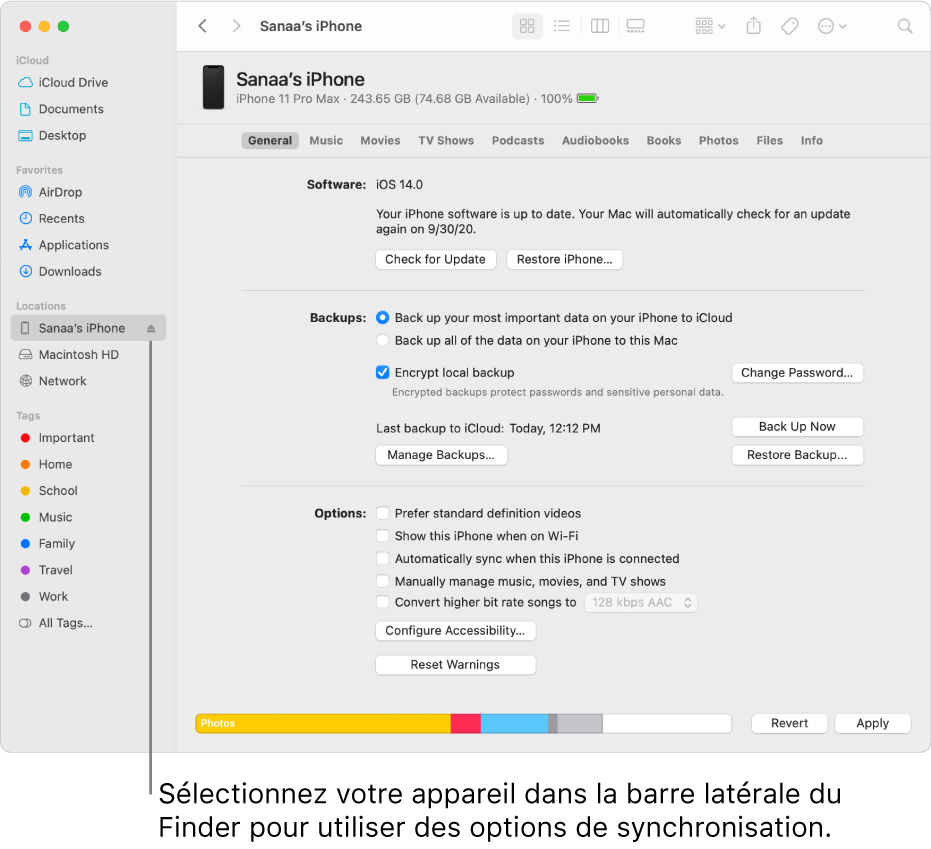Enable Manually manage music, movies, TV
This screenshot has height=849, width=931.
pyautogui.click(x=383, y=581)
